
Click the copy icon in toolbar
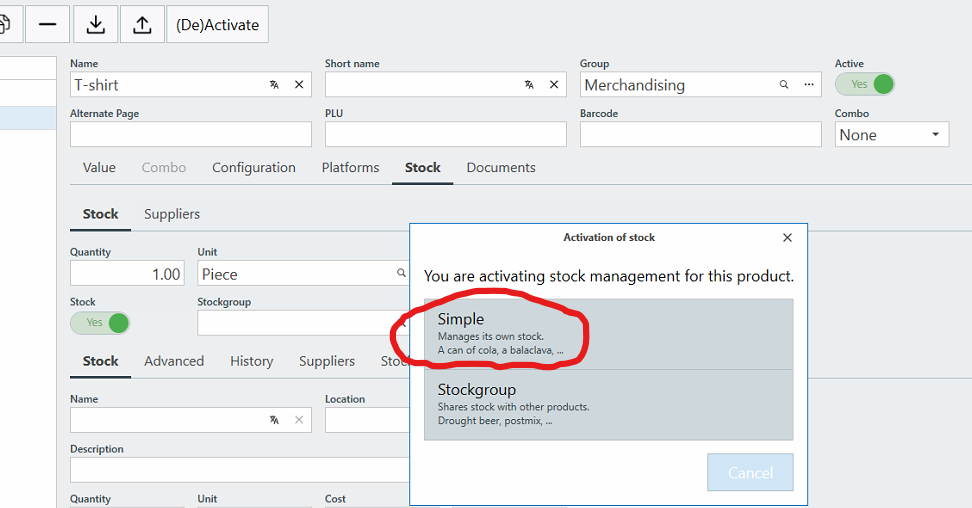[5, 25]
